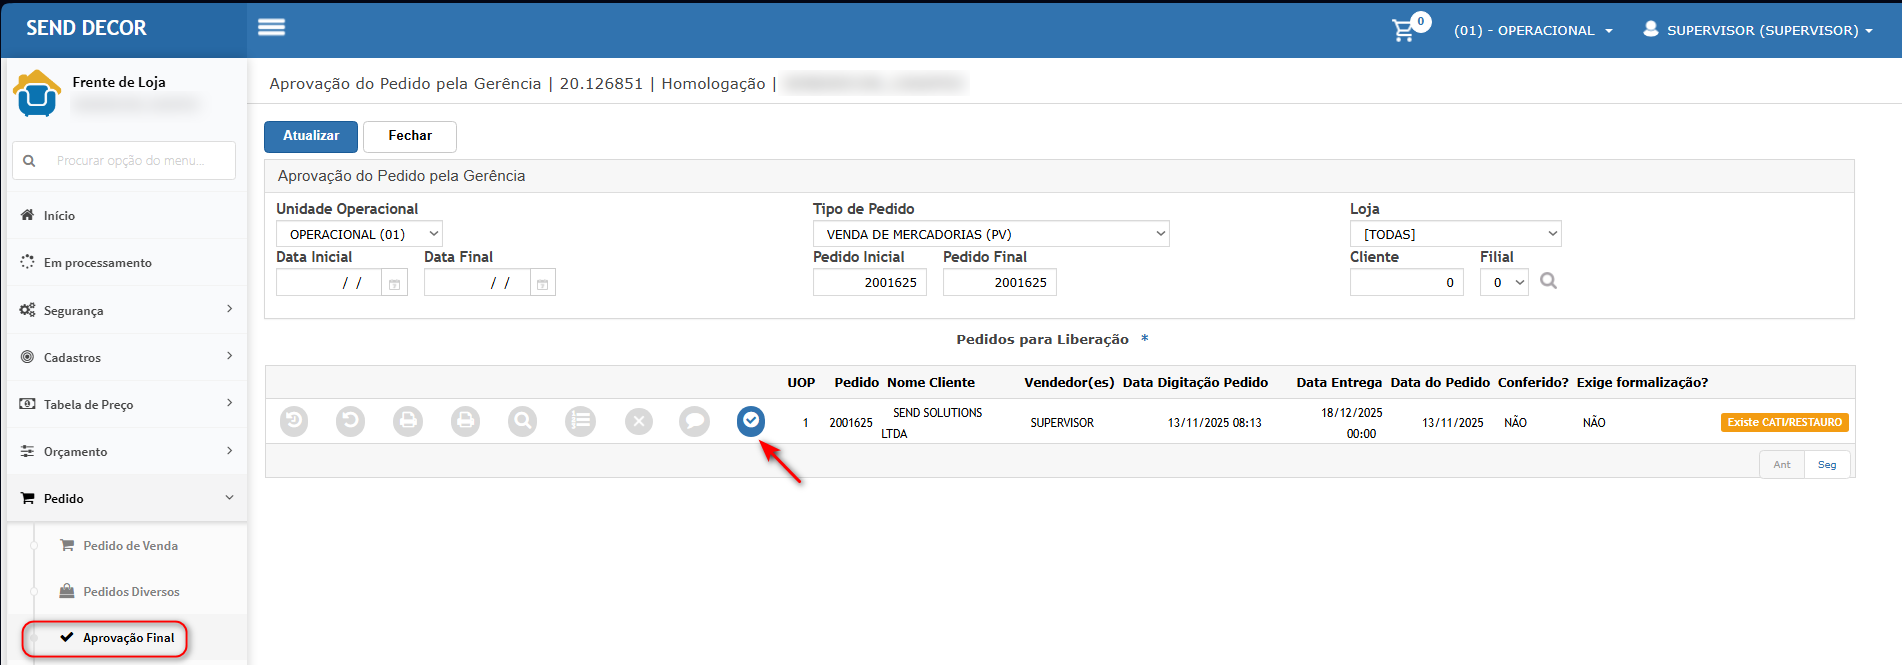
Task: Expand the Segurança sidebar menu
Action: 126,310
